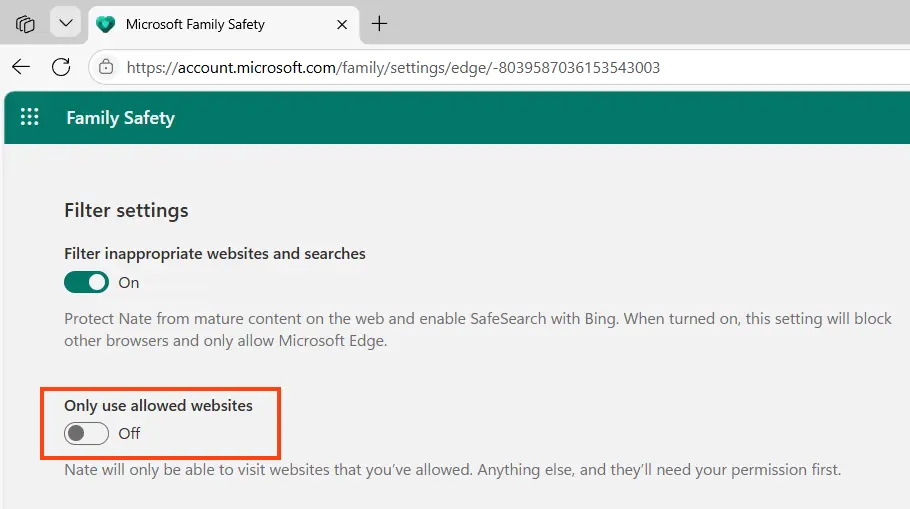This screenshot has height=509, width=910.
Task: Click the Filter settings heading
Action: 126,211
